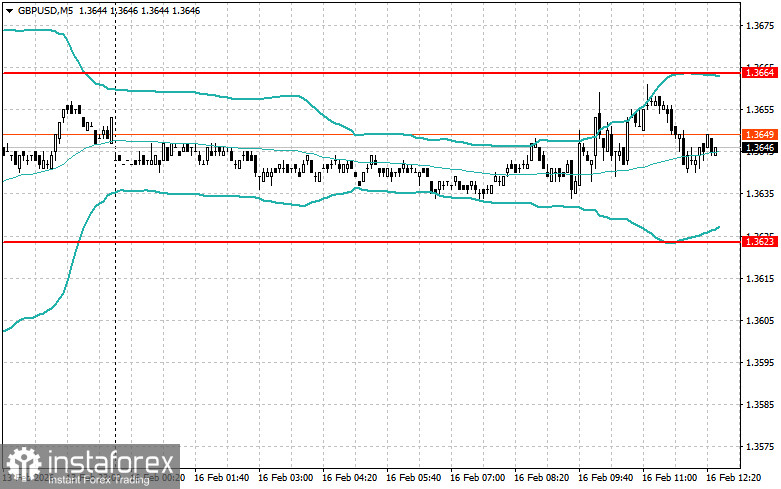Select the 1.3649 orange level price label
The image size is (781, 489).
coord(760,134)
